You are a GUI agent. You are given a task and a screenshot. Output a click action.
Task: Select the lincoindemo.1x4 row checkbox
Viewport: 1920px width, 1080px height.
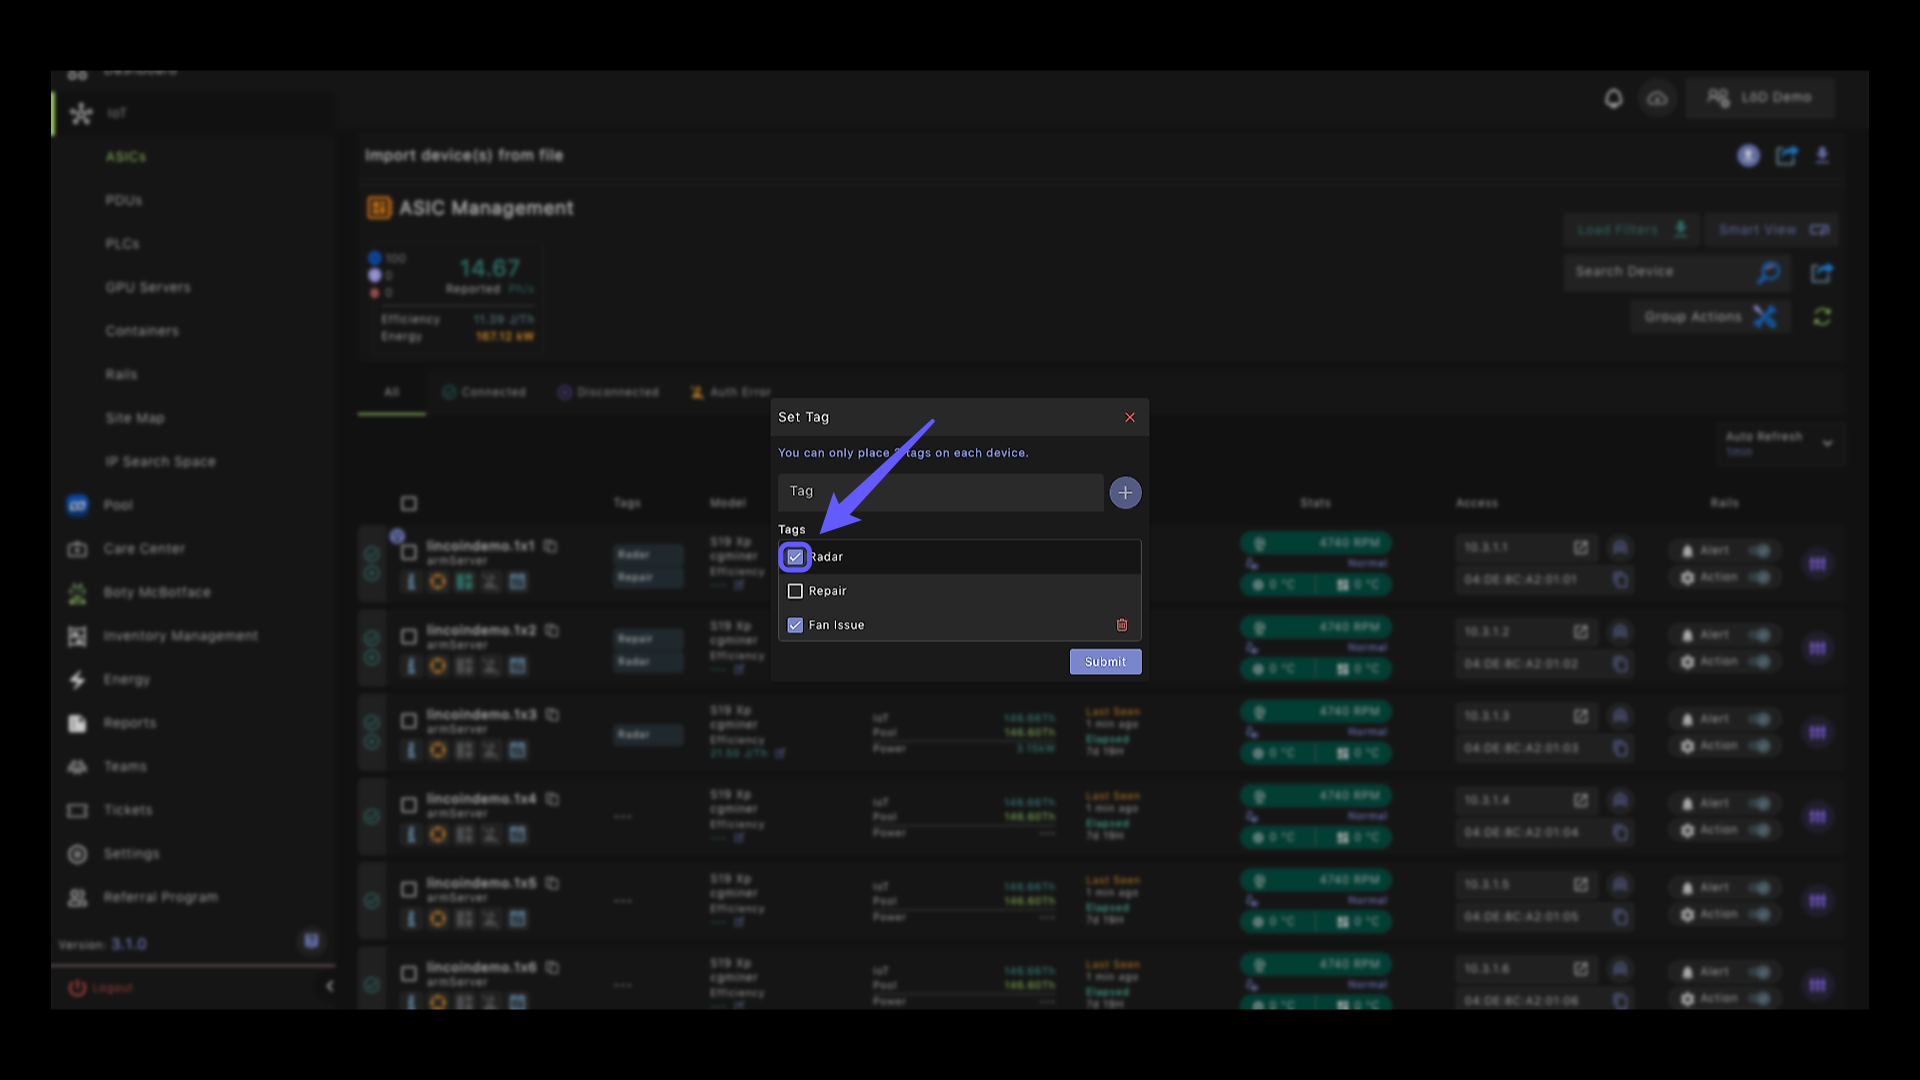pos(408,805)
